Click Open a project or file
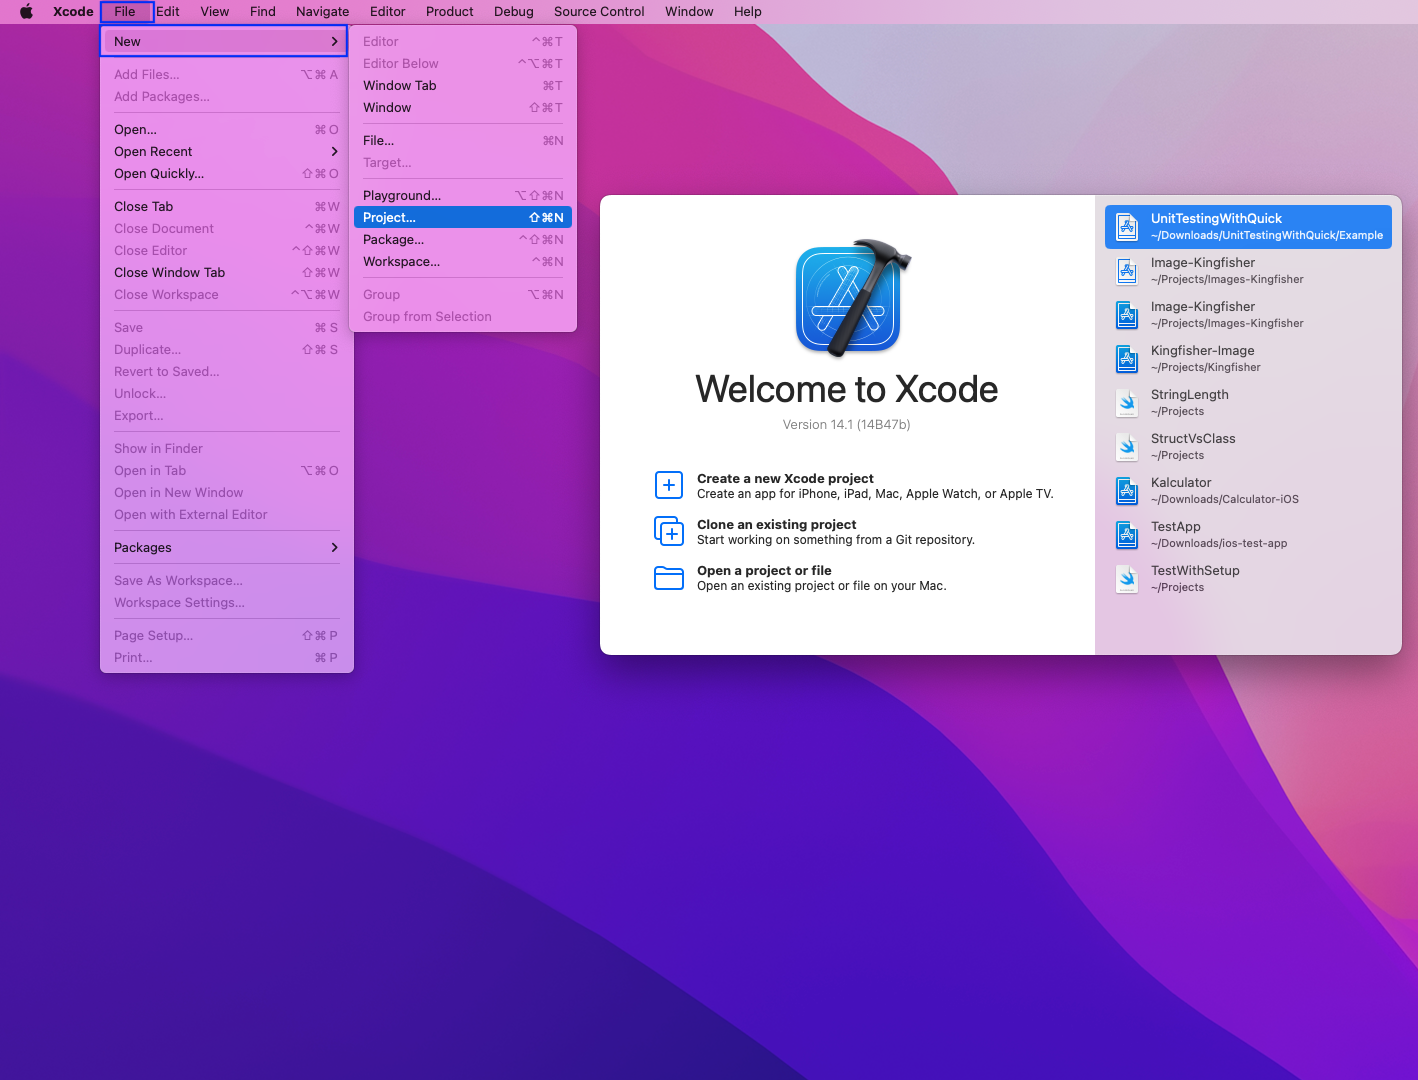This screenshot has width=1418, height=1080. (800, 578)
